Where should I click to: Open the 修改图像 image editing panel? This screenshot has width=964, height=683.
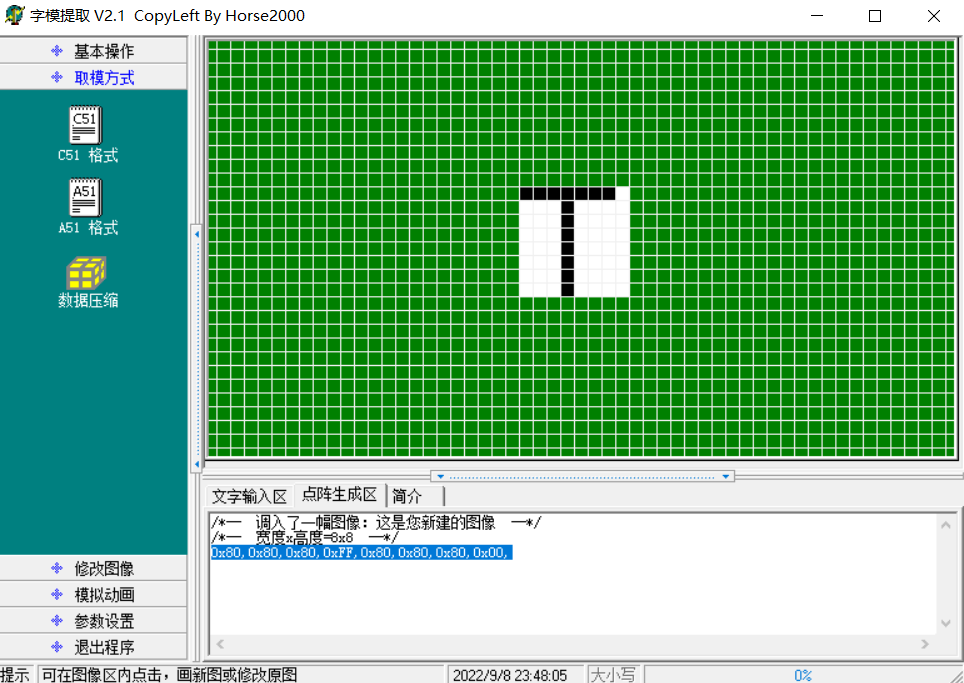click(95, 567)
